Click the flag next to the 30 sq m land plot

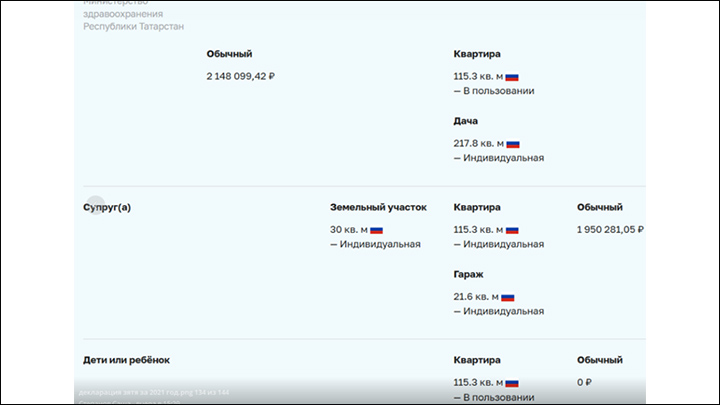(x=377, y=230)
